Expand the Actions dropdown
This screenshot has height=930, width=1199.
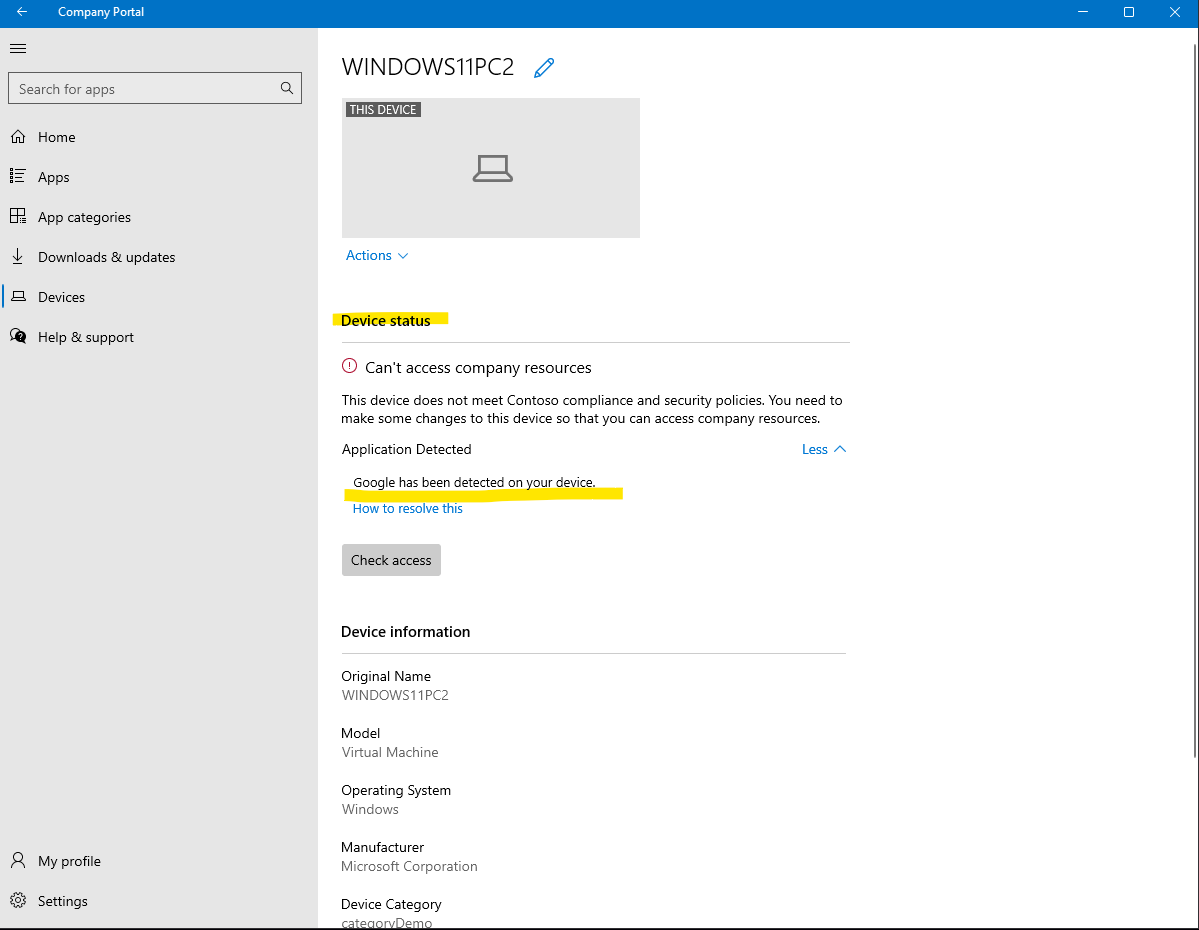click(377, 255)
